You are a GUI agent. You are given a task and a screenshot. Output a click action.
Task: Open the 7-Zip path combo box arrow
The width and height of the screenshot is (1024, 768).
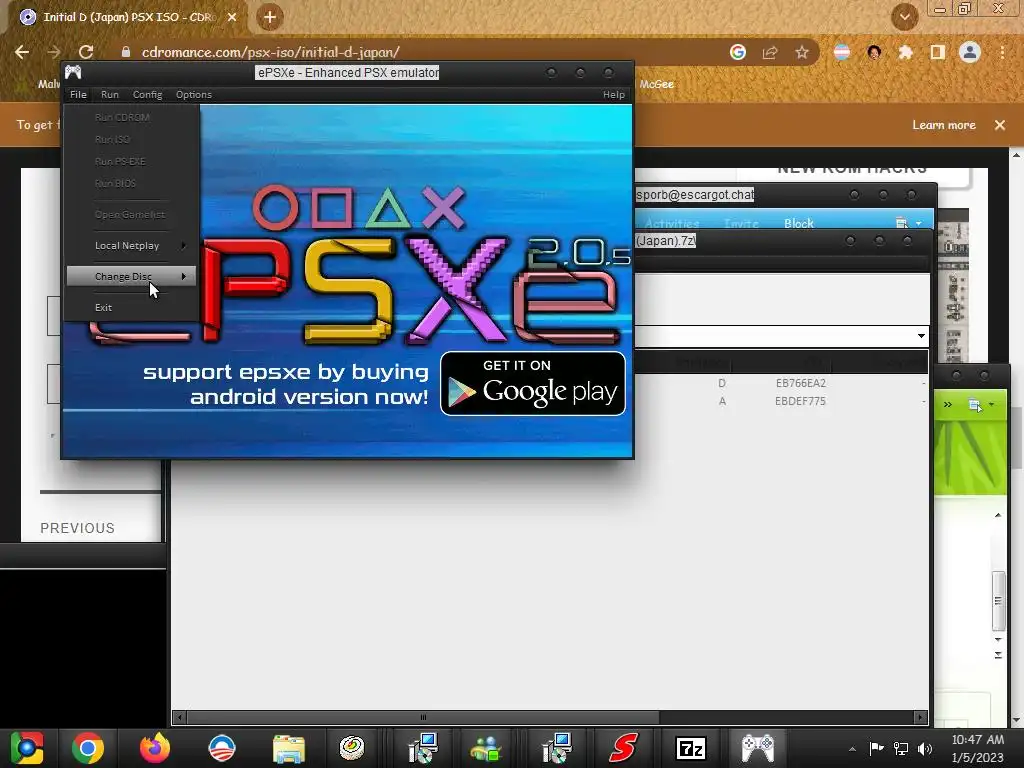point(921,336)
